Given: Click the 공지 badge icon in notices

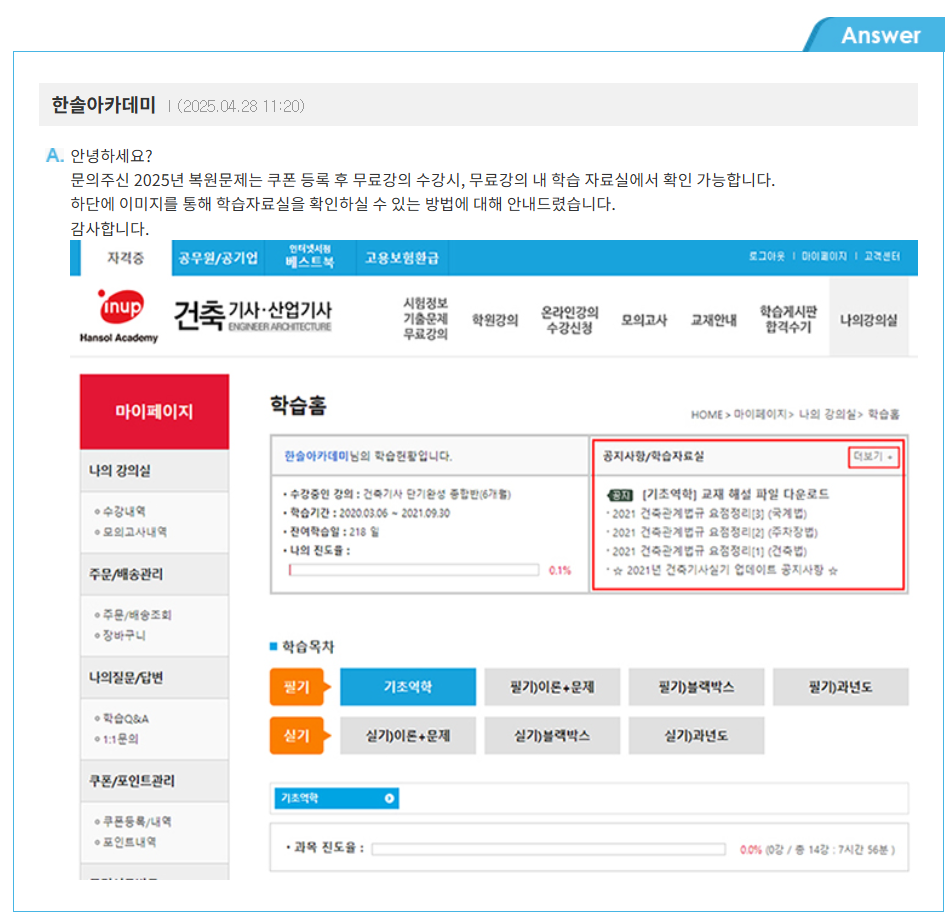Looking at the screenshot, I should point(621,495).
